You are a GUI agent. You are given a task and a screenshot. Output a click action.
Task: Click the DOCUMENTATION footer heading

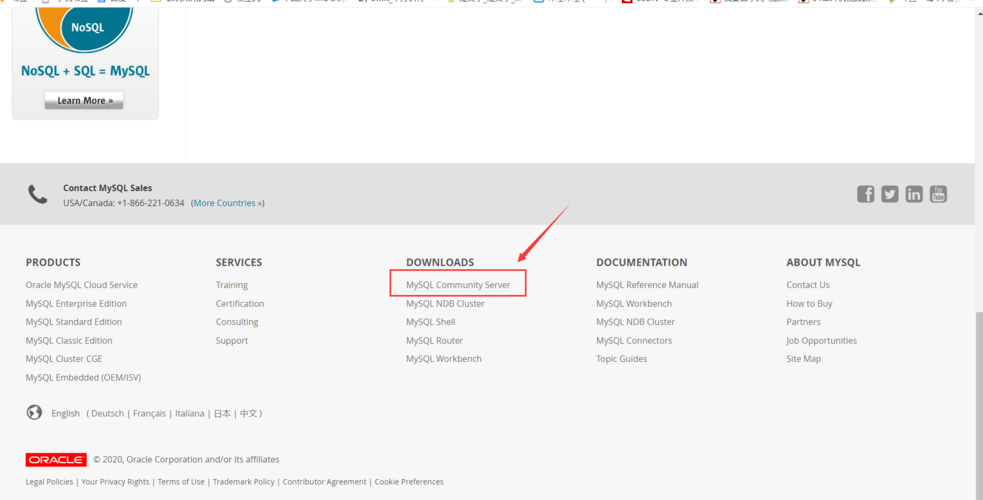pos(642,263)
